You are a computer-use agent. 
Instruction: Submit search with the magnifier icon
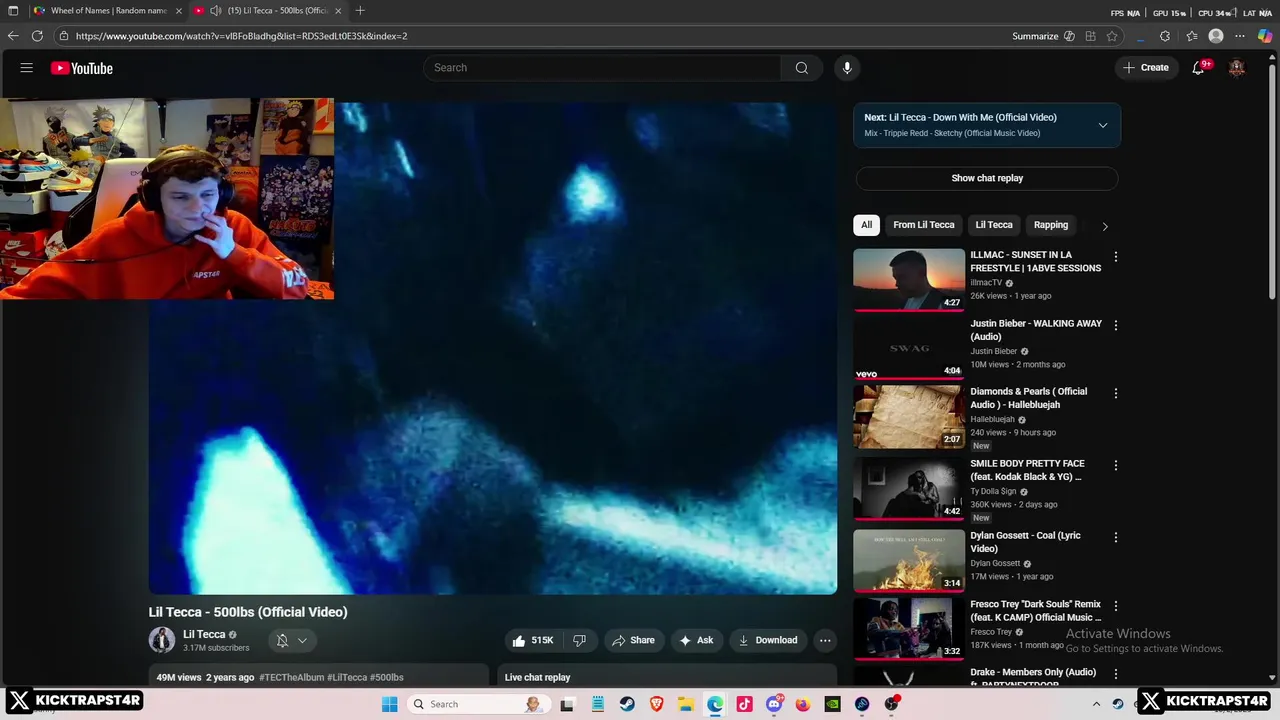click(801, 68)
